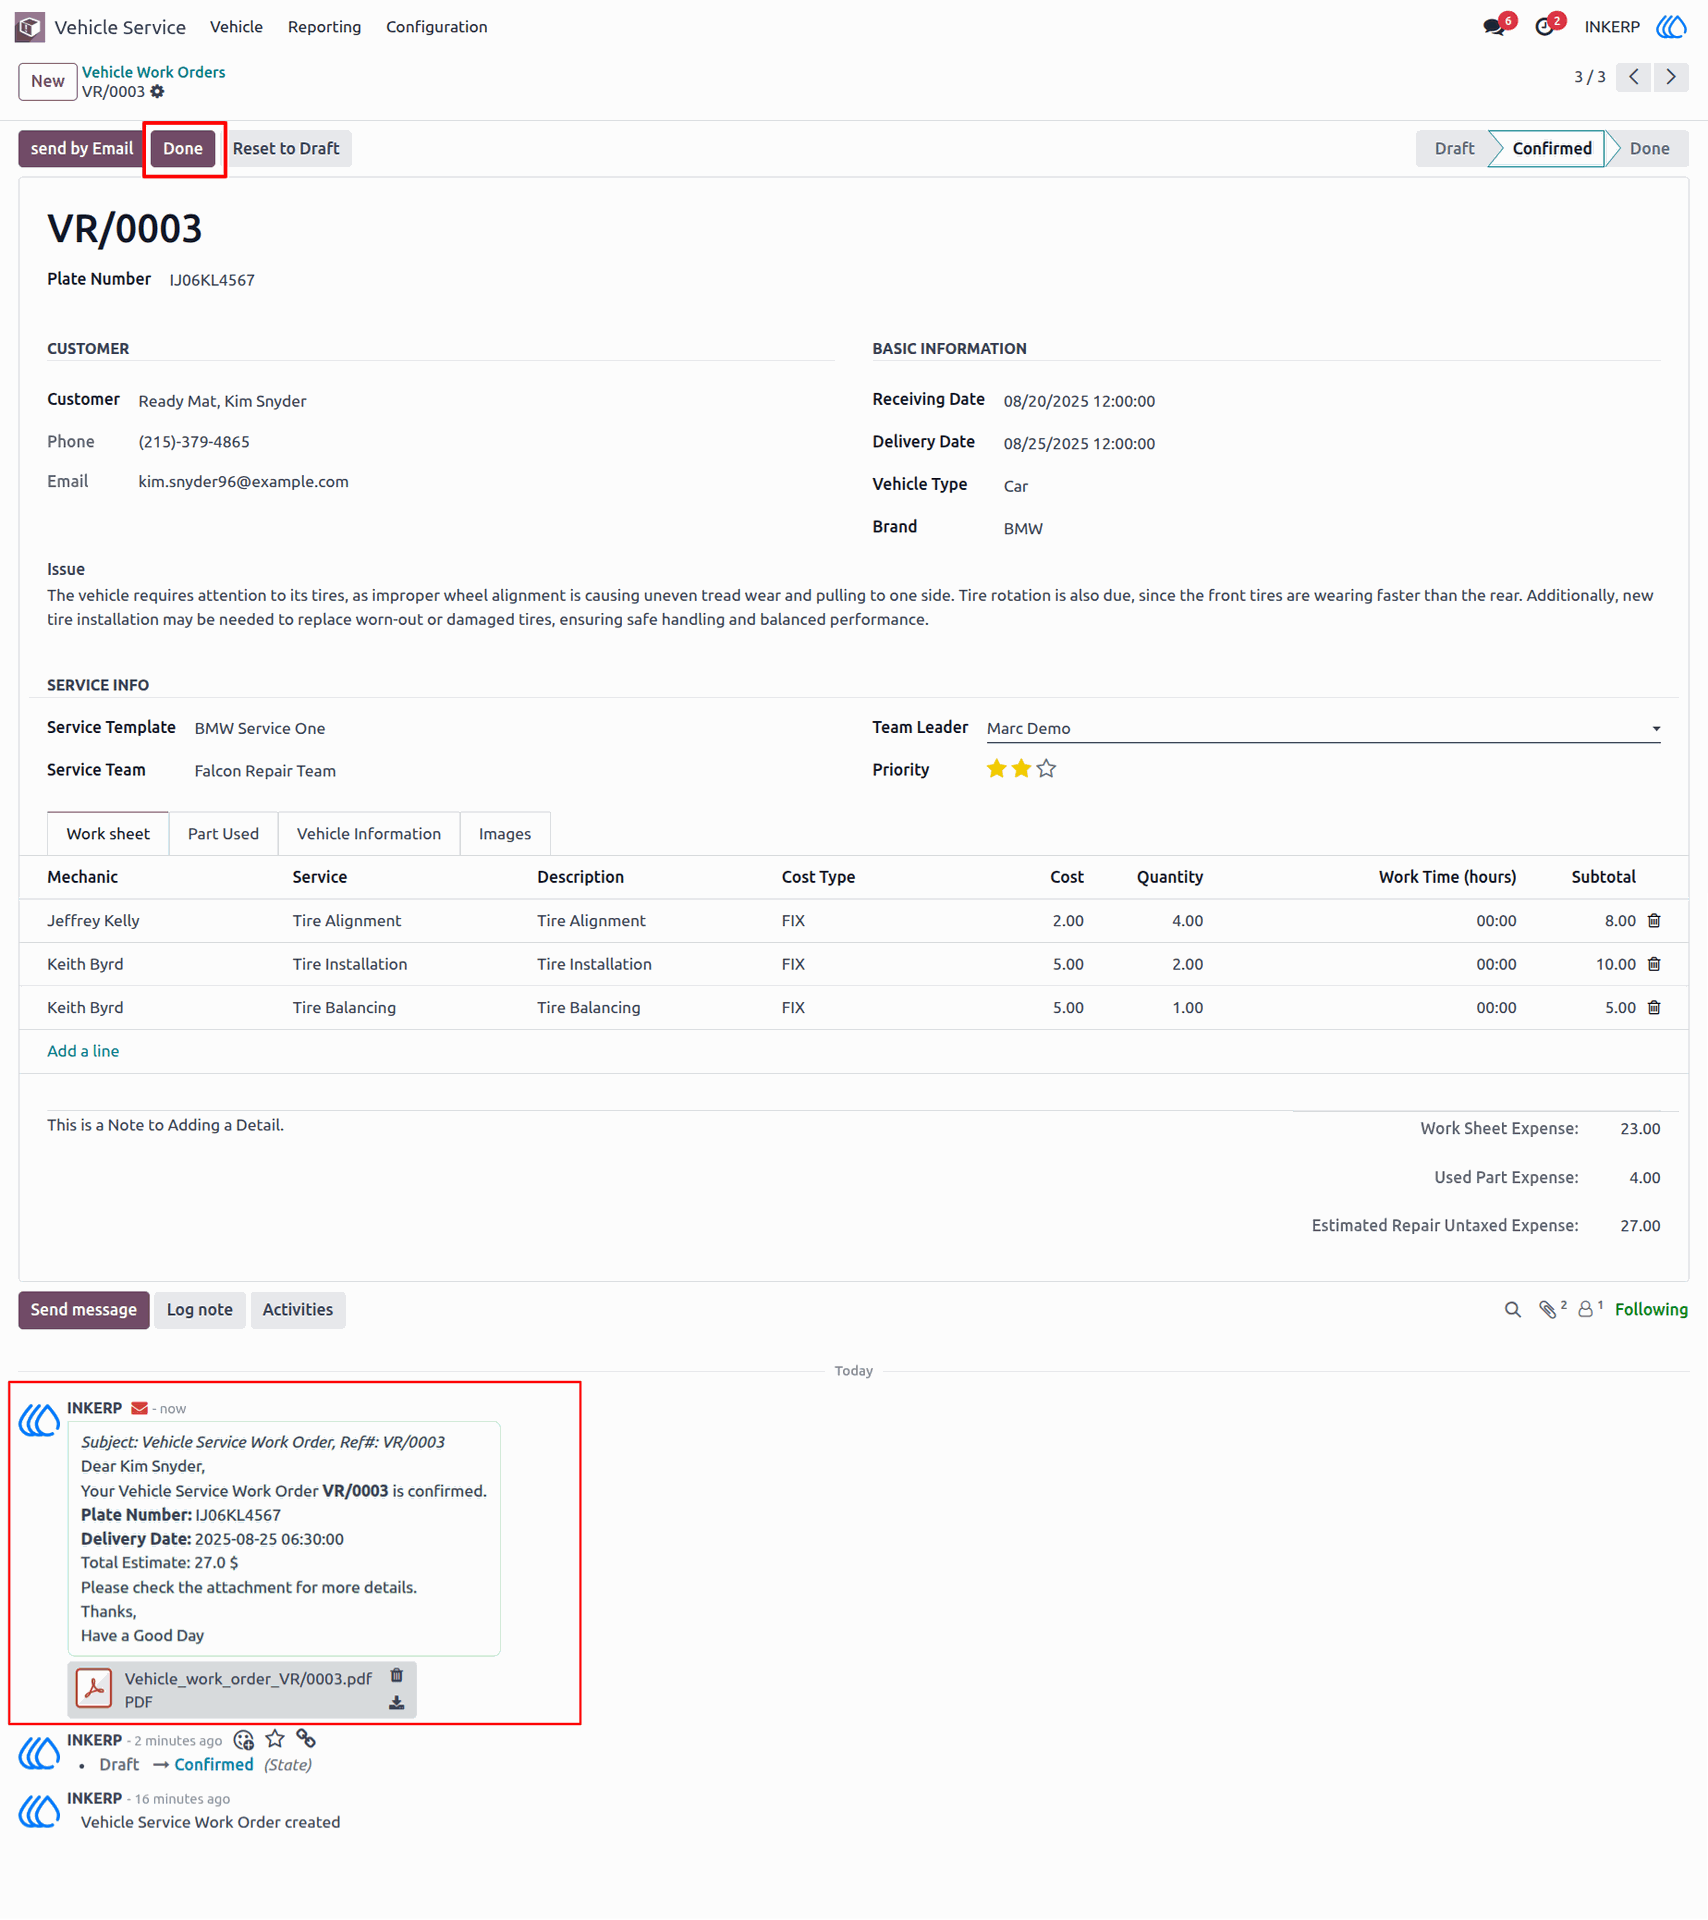Image resolution: width=1708 pixels, height=1920 pixels.
Task: Open the conversations icon showing 6 messages
Action: (1495, 27)
